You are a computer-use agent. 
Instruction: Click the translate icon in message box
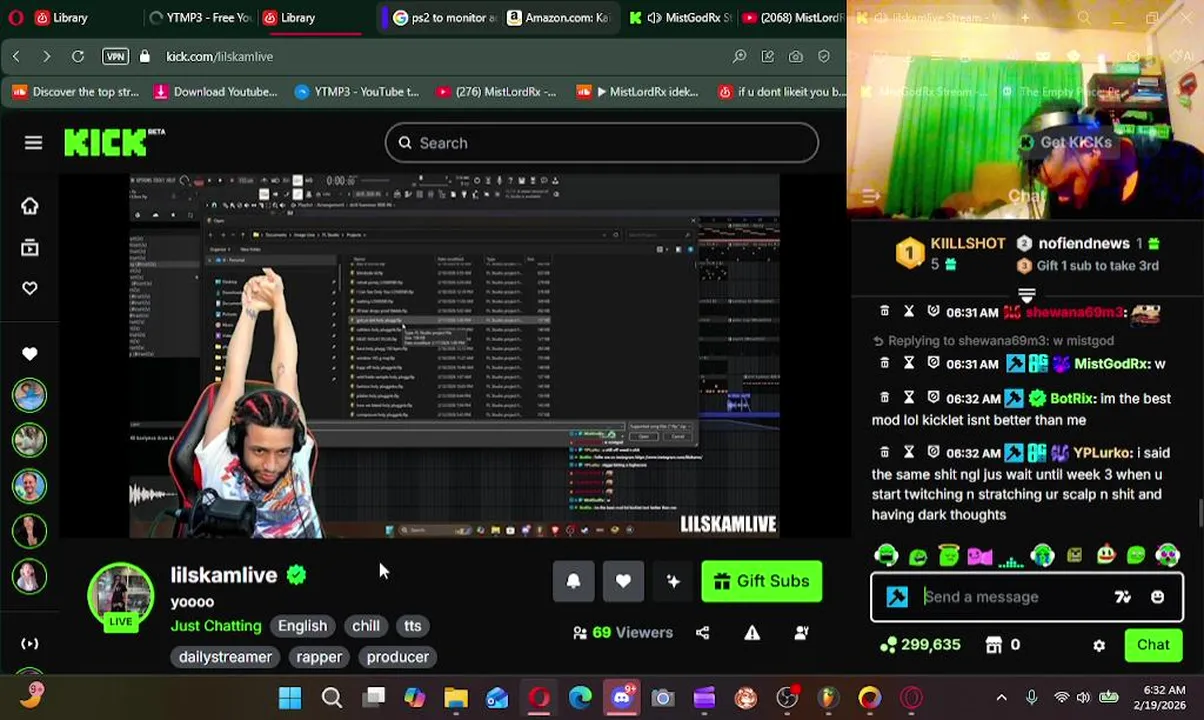[x=1122, y=597]
